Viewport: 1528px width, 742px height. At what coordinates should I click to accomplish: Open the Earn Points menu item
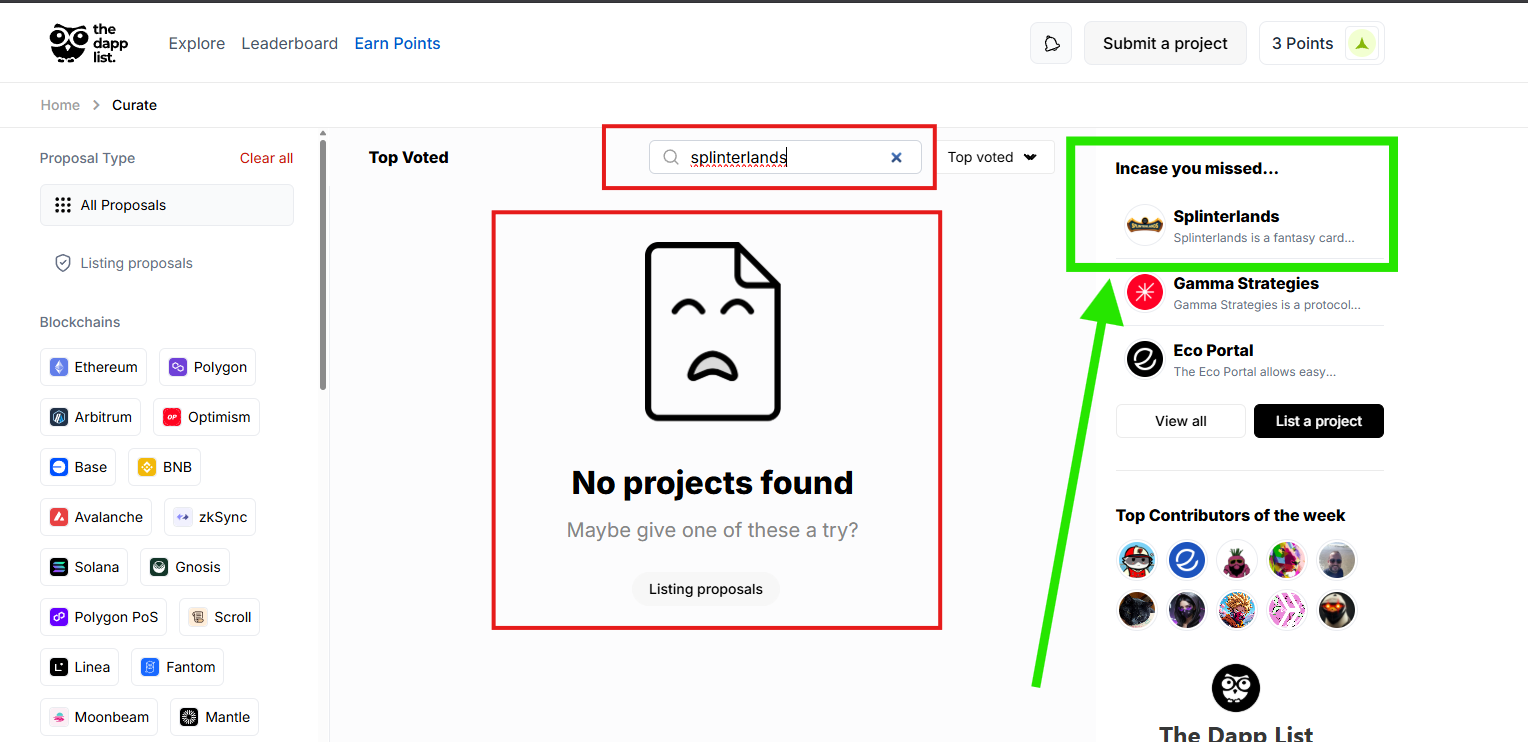point(397,43)
